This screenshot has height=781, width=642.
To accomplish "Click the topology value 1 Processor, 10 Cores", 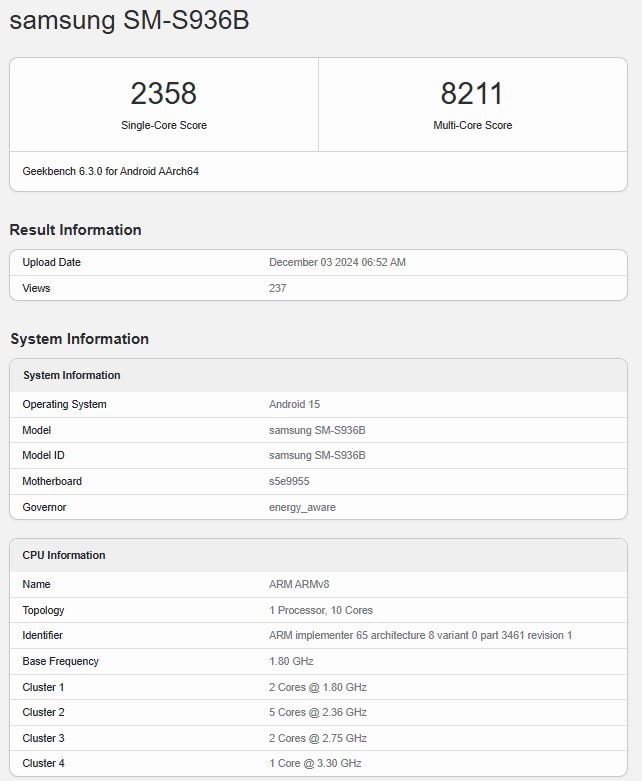I will click(321, 611).
